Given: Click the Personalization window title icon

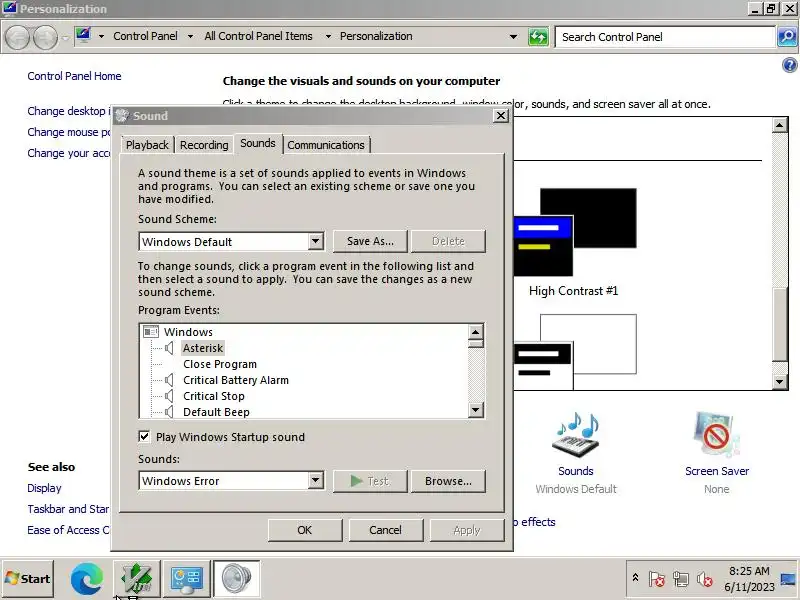Looking at the screenshot, I should coord(9,8).
